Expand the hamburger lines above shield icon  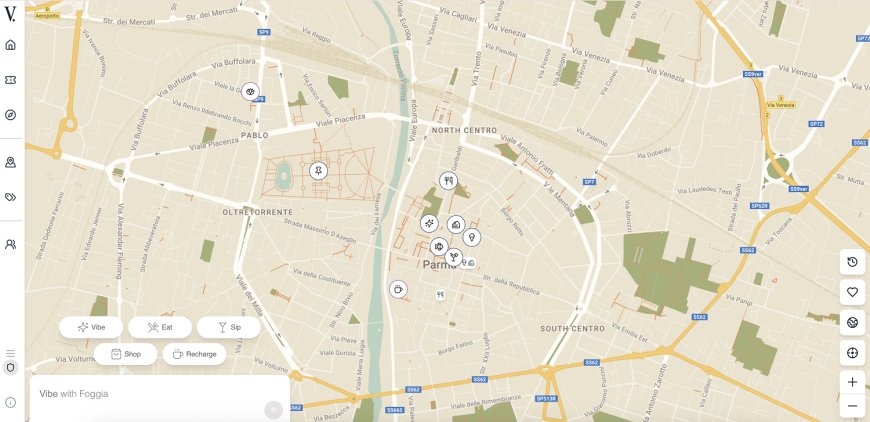(x=10, y=353)
